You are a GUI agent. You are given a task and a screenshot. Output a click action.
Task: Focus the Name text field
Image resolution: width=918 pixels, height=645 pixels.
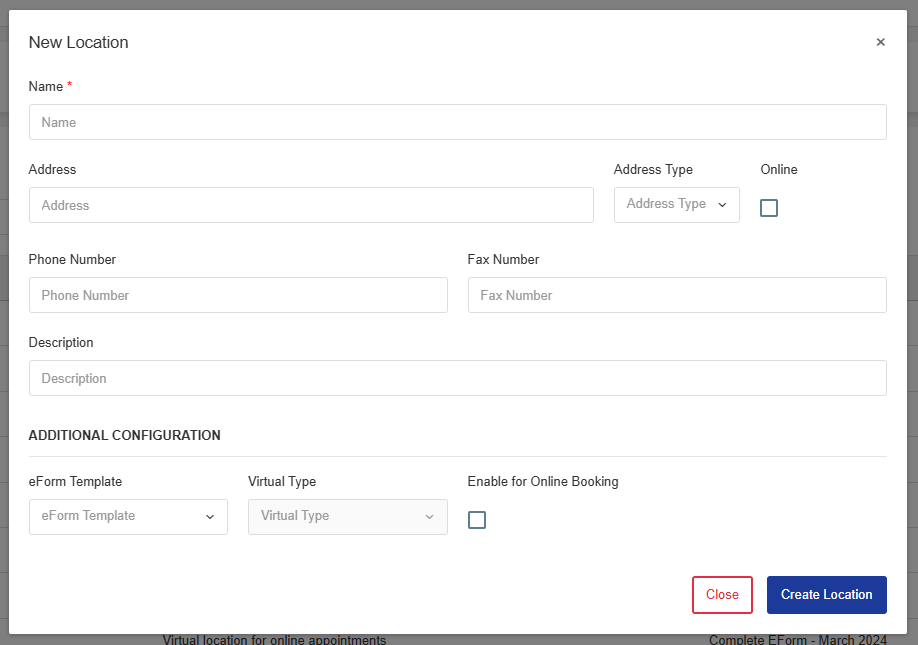[457, 122]
